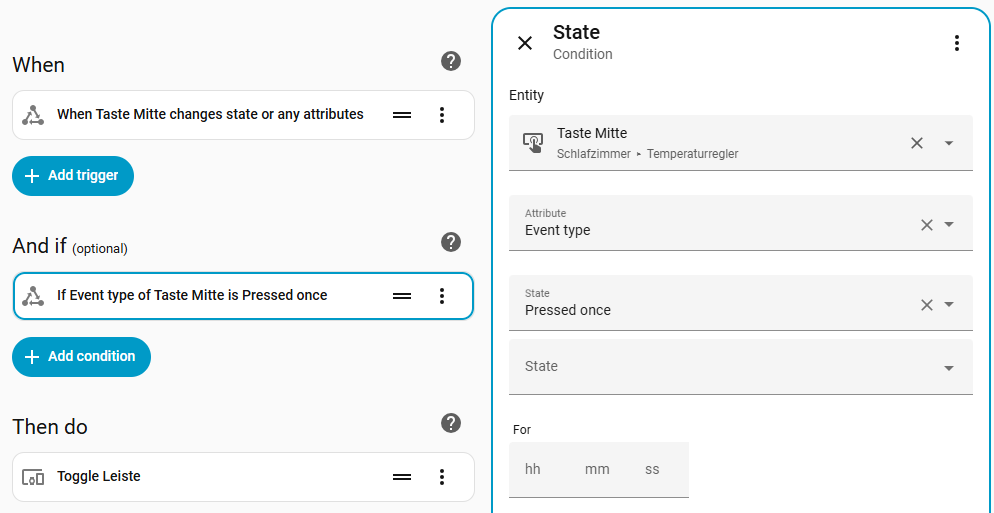Open three-dot menu for Toggle Leiste action

click(x=442, y=477)
